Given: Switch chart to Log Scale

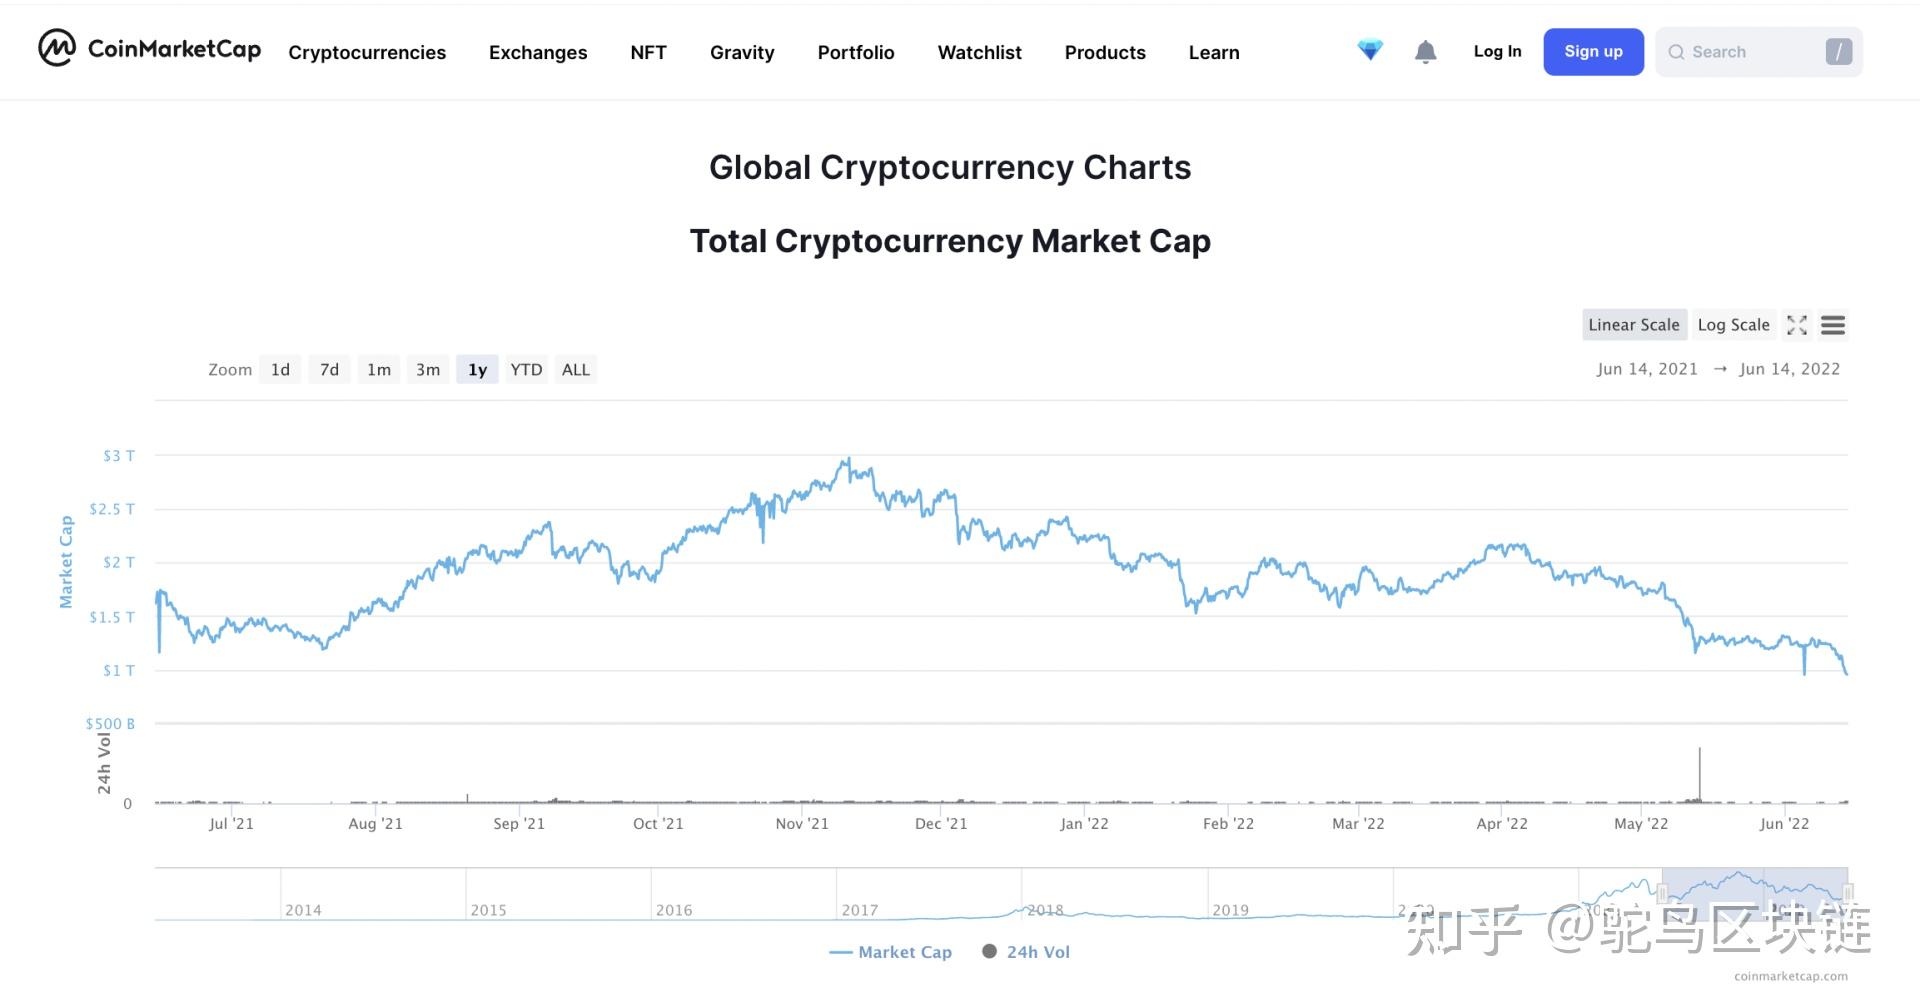Looking at the screenshot, I should coord(1733,325).
